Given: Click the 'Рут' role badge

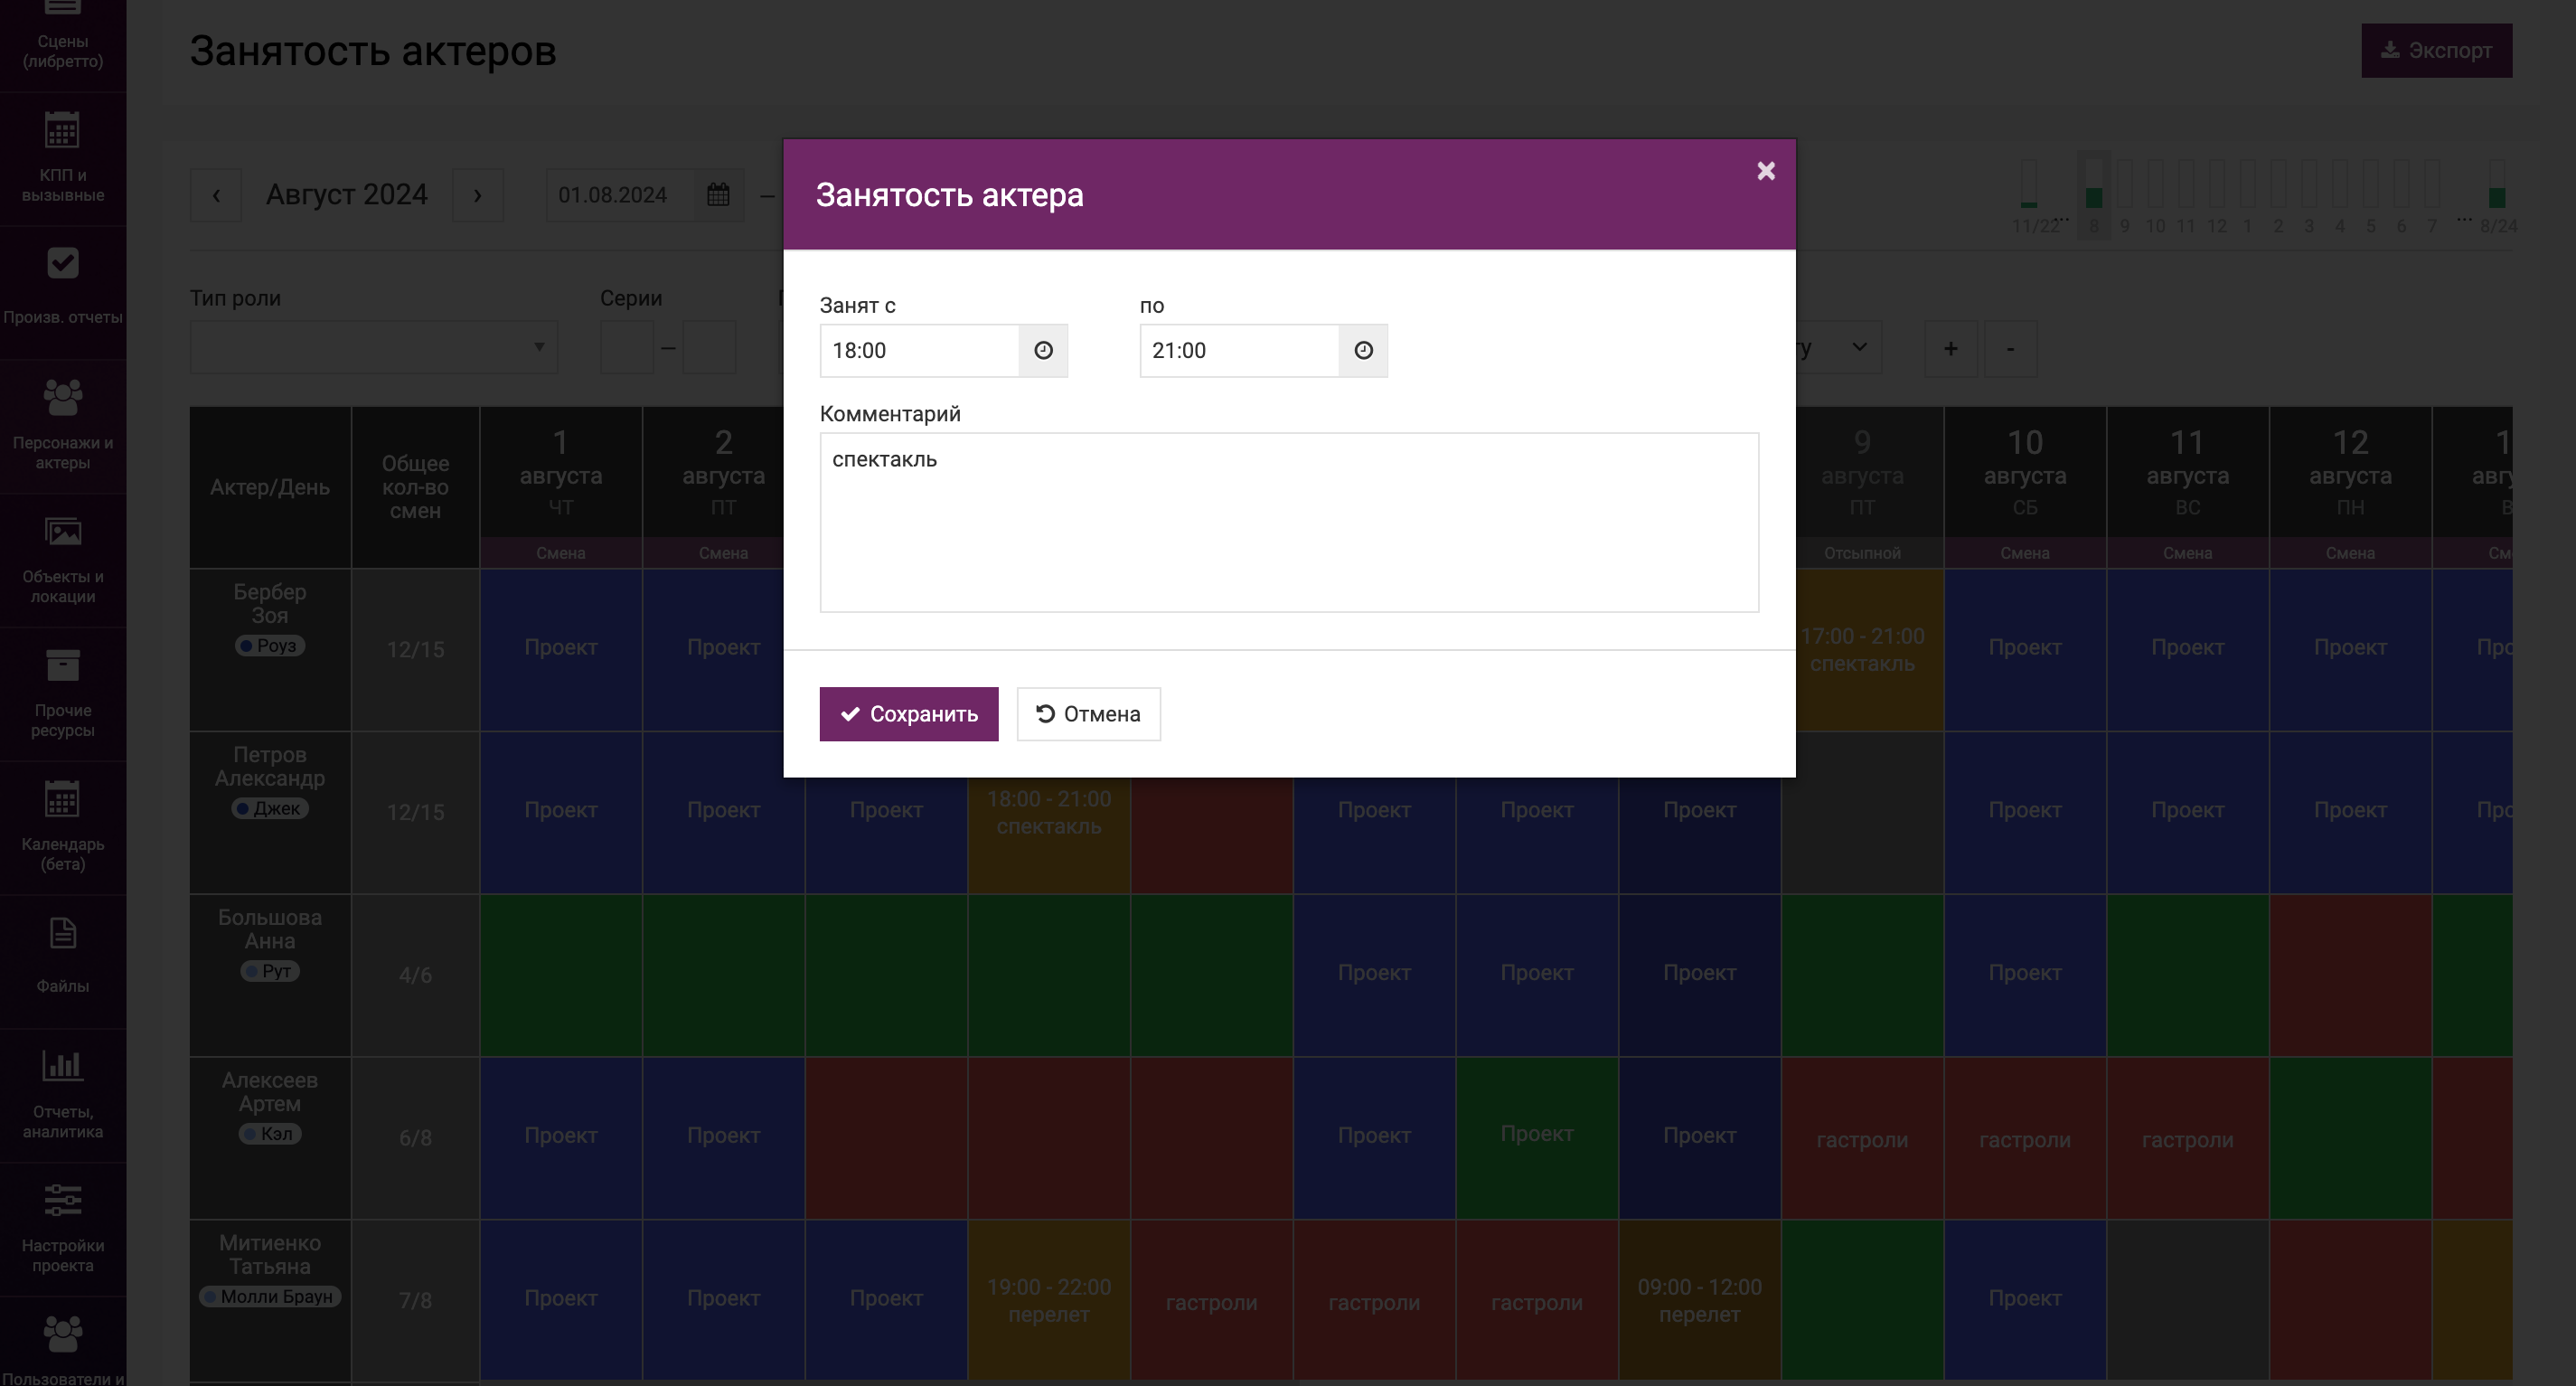Looking at the screenshot, I should pyautogui.click(x=270, y=971).
